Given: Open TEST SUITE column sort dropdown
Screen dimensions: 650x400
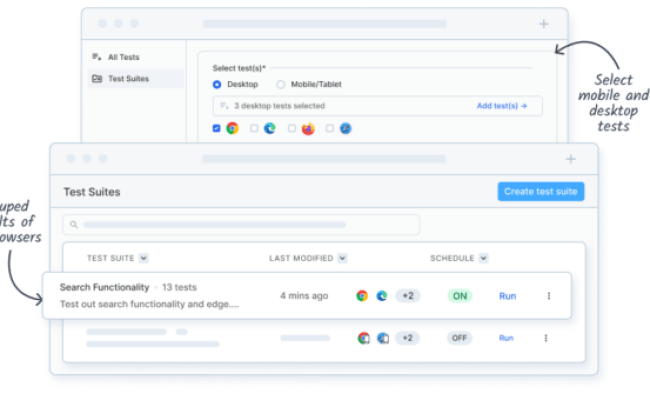Looking at the screenshot, I should (x=143, y=258).
